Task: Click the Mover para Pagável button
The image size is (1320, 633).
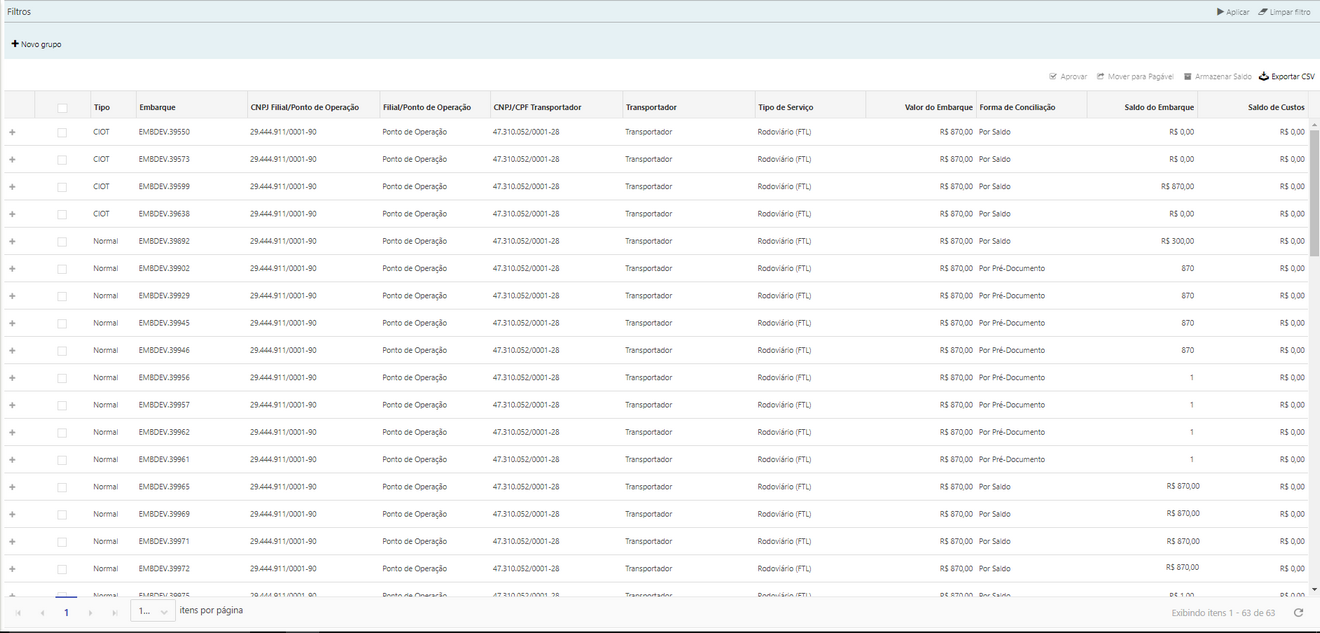Action: coord(1134,76)
